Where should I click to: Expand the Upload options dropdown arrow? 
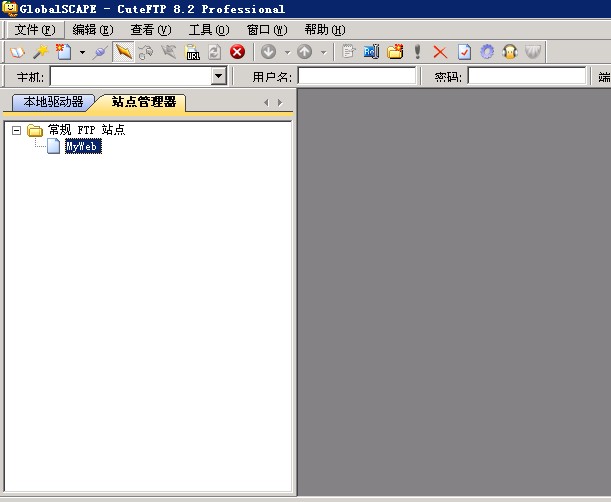pyautogui.click(x=323, y=52)
